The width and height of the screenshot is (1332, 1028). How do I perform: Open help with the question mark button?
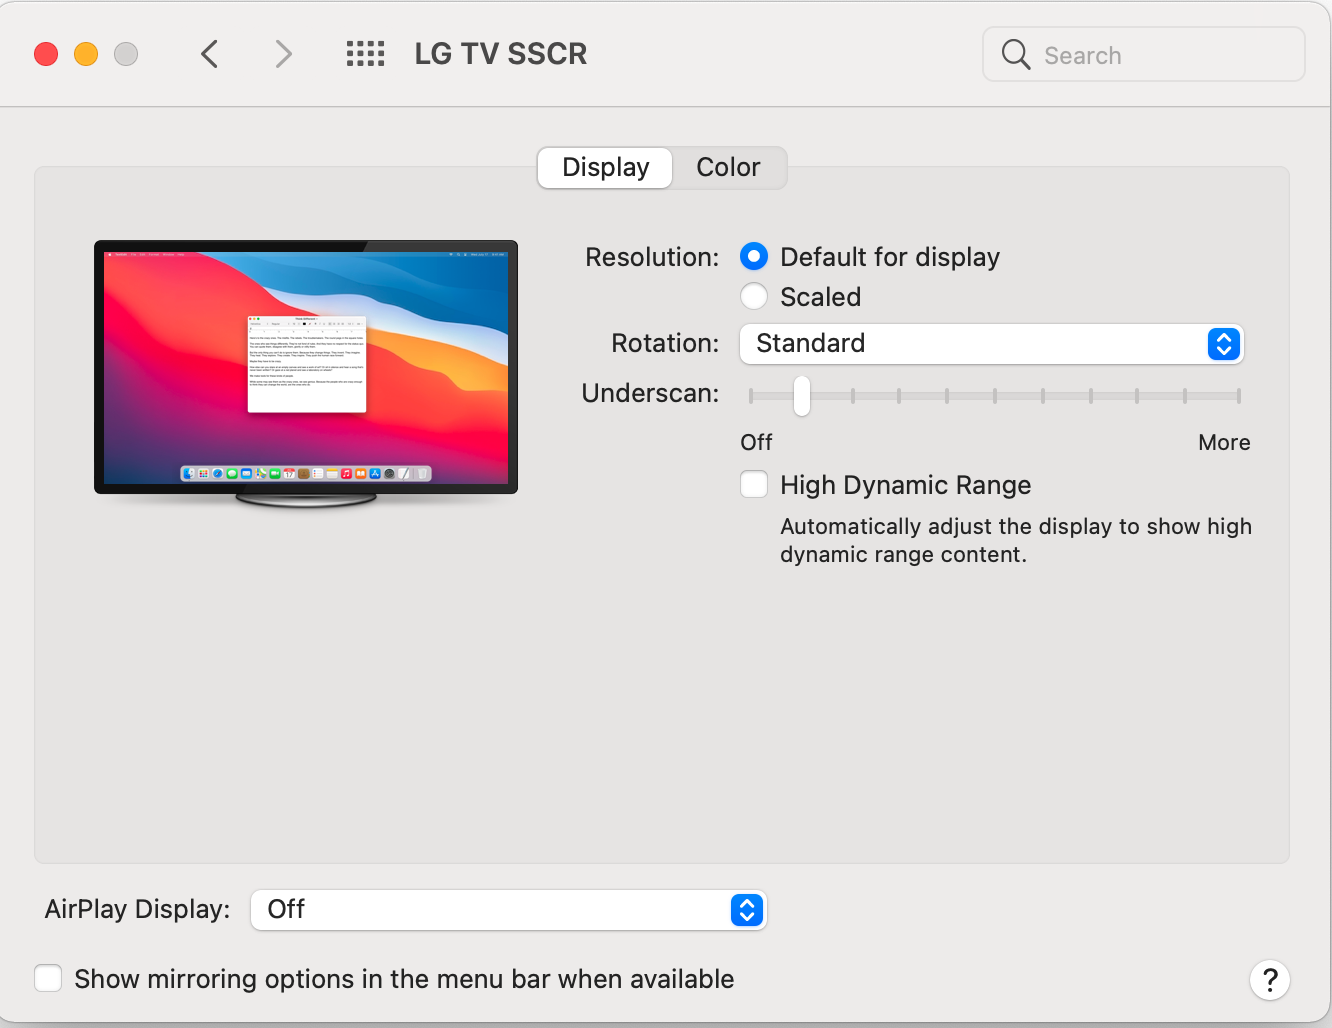click(1269, 980)
